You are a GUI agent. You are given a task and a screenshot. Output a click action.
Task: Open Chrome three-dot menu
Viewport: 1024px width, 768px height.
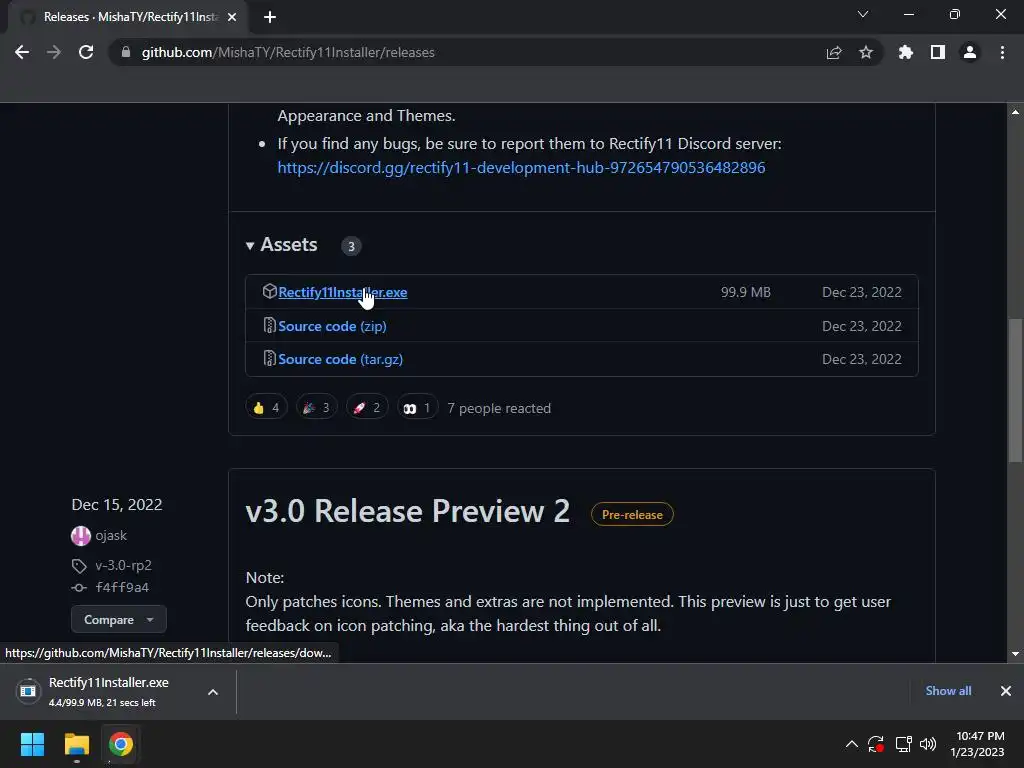click(x=1002, y=52)
